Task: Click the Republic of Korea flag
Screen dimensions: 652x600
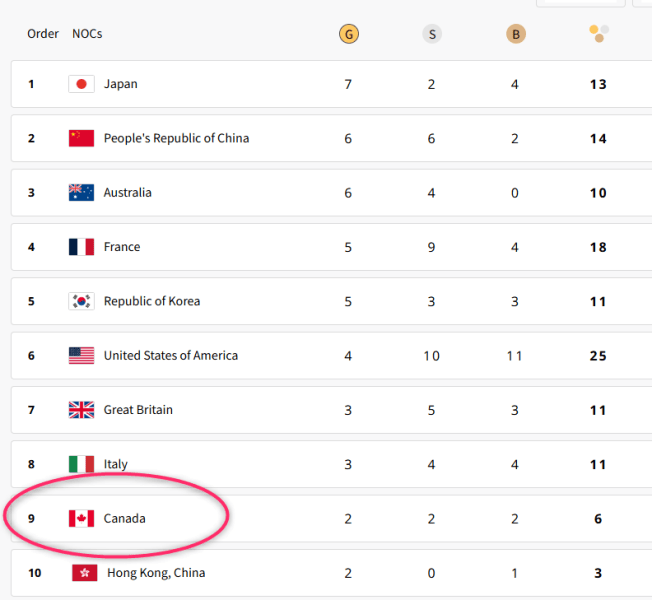Action: coord(81,301)
